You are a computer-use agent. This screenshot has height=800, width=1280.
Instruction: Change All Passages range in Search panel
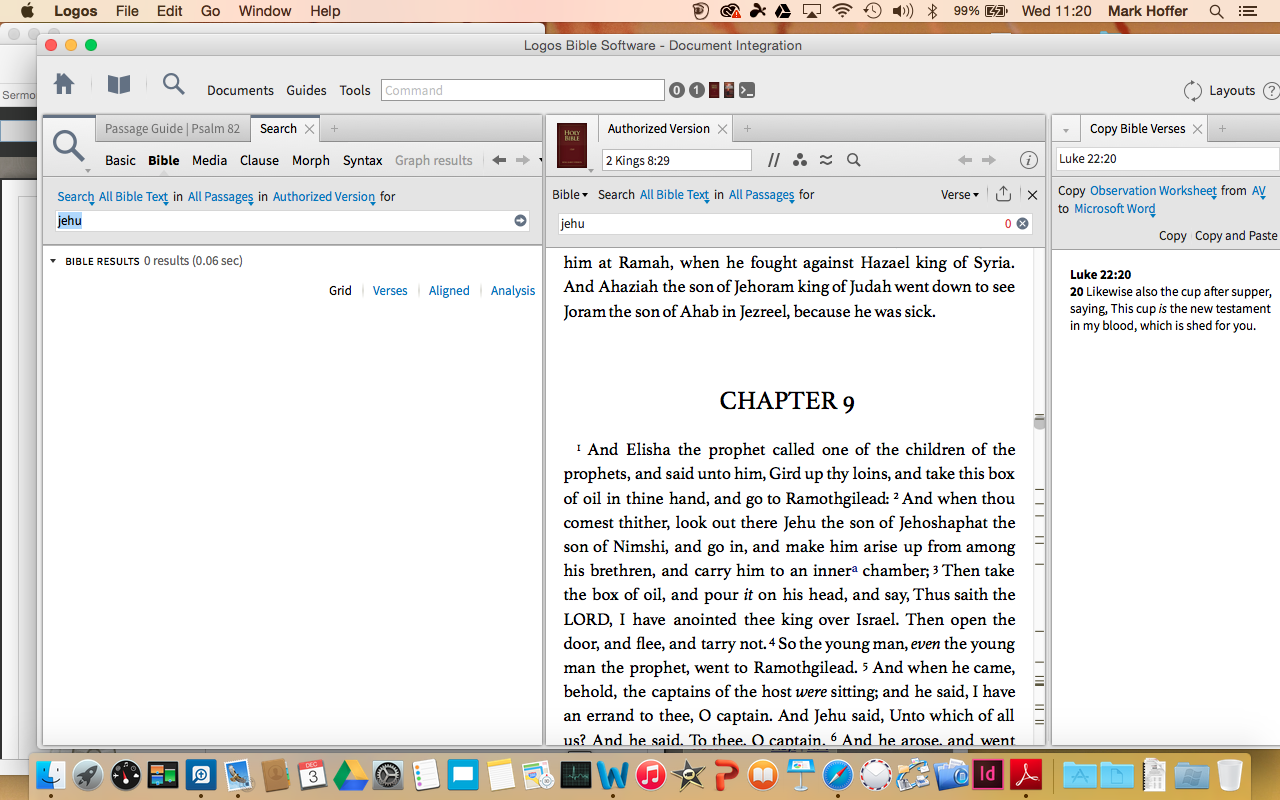[x=220, y=197]
